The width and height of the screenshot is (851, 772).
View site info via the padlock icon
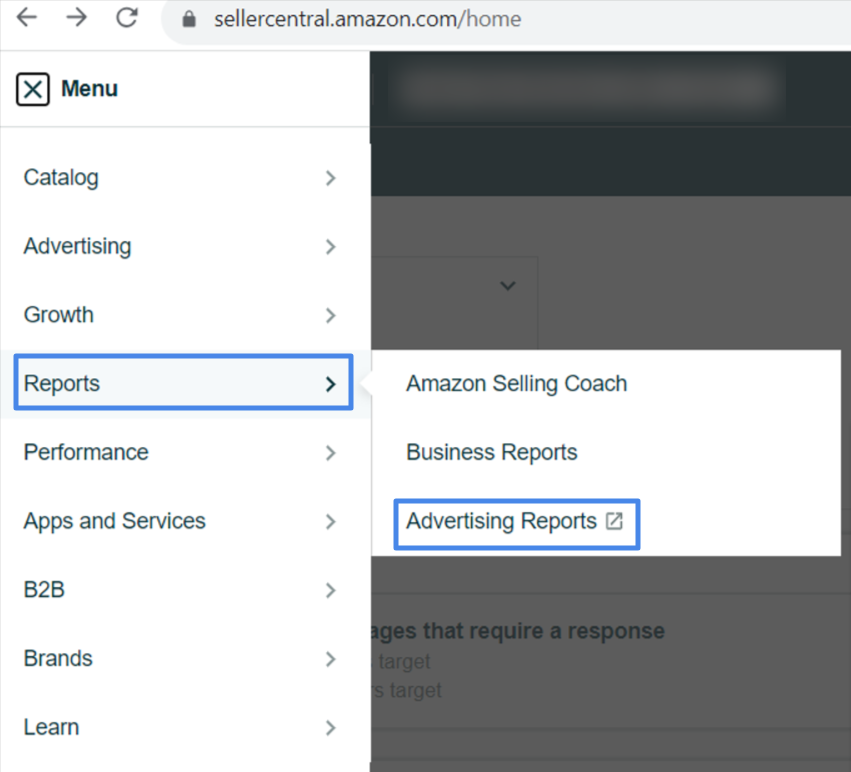pos(189,20)
